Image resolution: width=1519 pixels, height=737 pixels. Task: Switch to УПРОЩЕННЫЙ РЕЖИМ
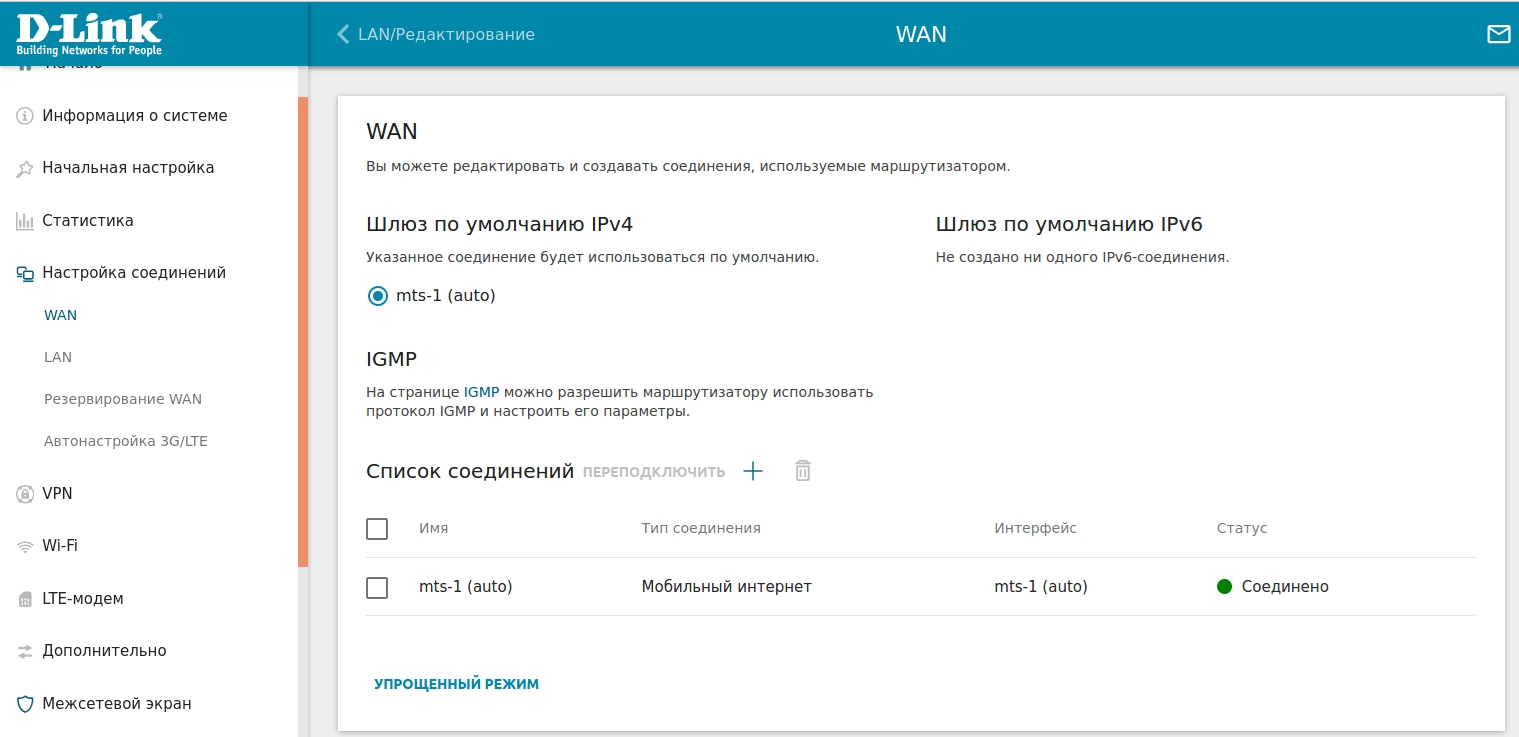[x=456, y=684]
